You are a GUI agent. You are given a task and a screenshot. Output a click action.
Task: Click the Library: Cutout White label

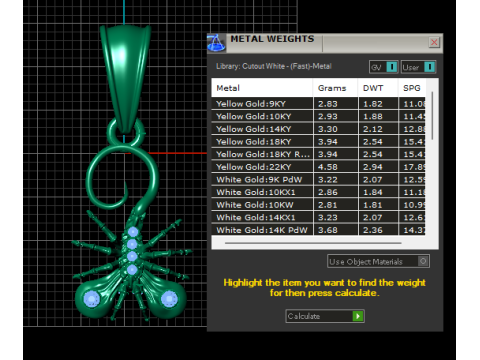pyautogui.click(x=273, y=66)
